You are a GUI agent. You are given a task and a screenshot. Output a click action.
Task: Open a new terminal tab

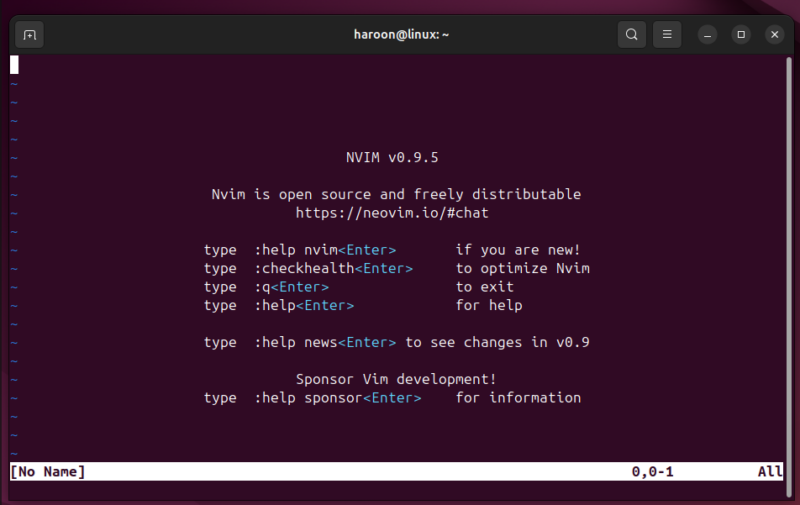pos(30,35)
